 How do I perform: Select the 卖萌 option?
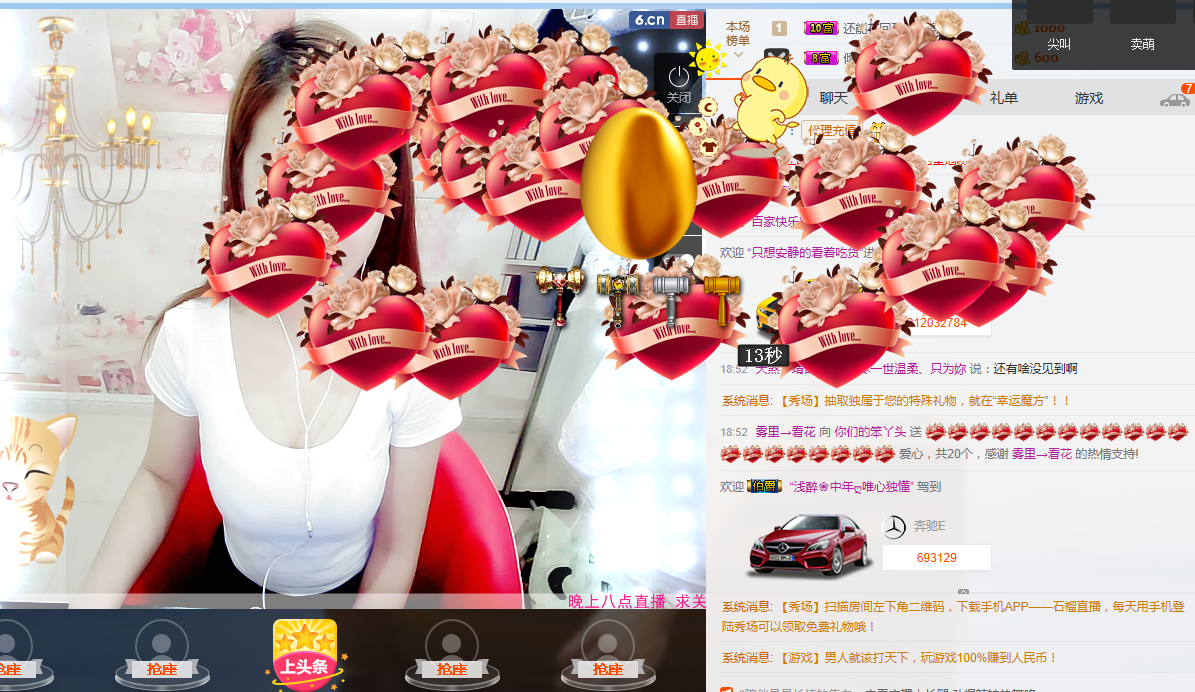pyautogui.click(x=1142, y=44)
